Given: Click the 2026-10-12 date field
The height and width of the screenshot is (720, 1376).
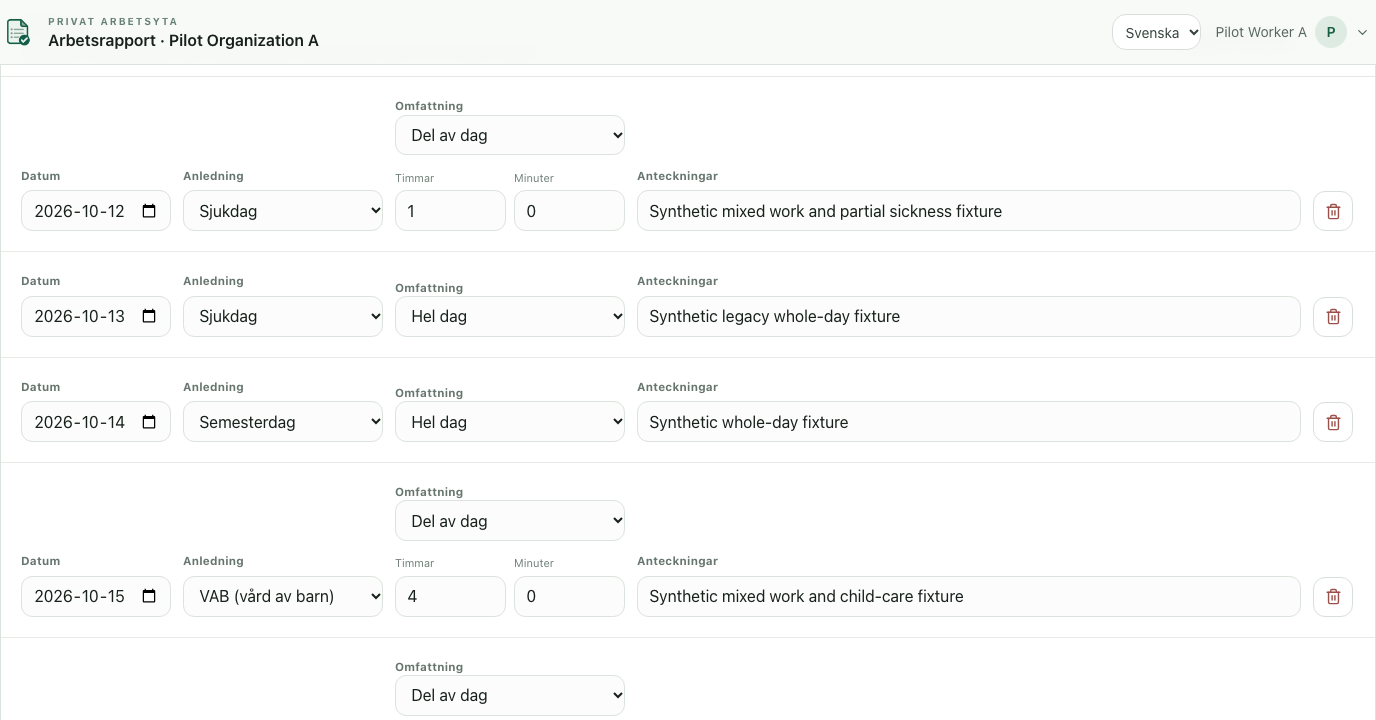Looking at the screenshot, I should click(x=96, y=211).
